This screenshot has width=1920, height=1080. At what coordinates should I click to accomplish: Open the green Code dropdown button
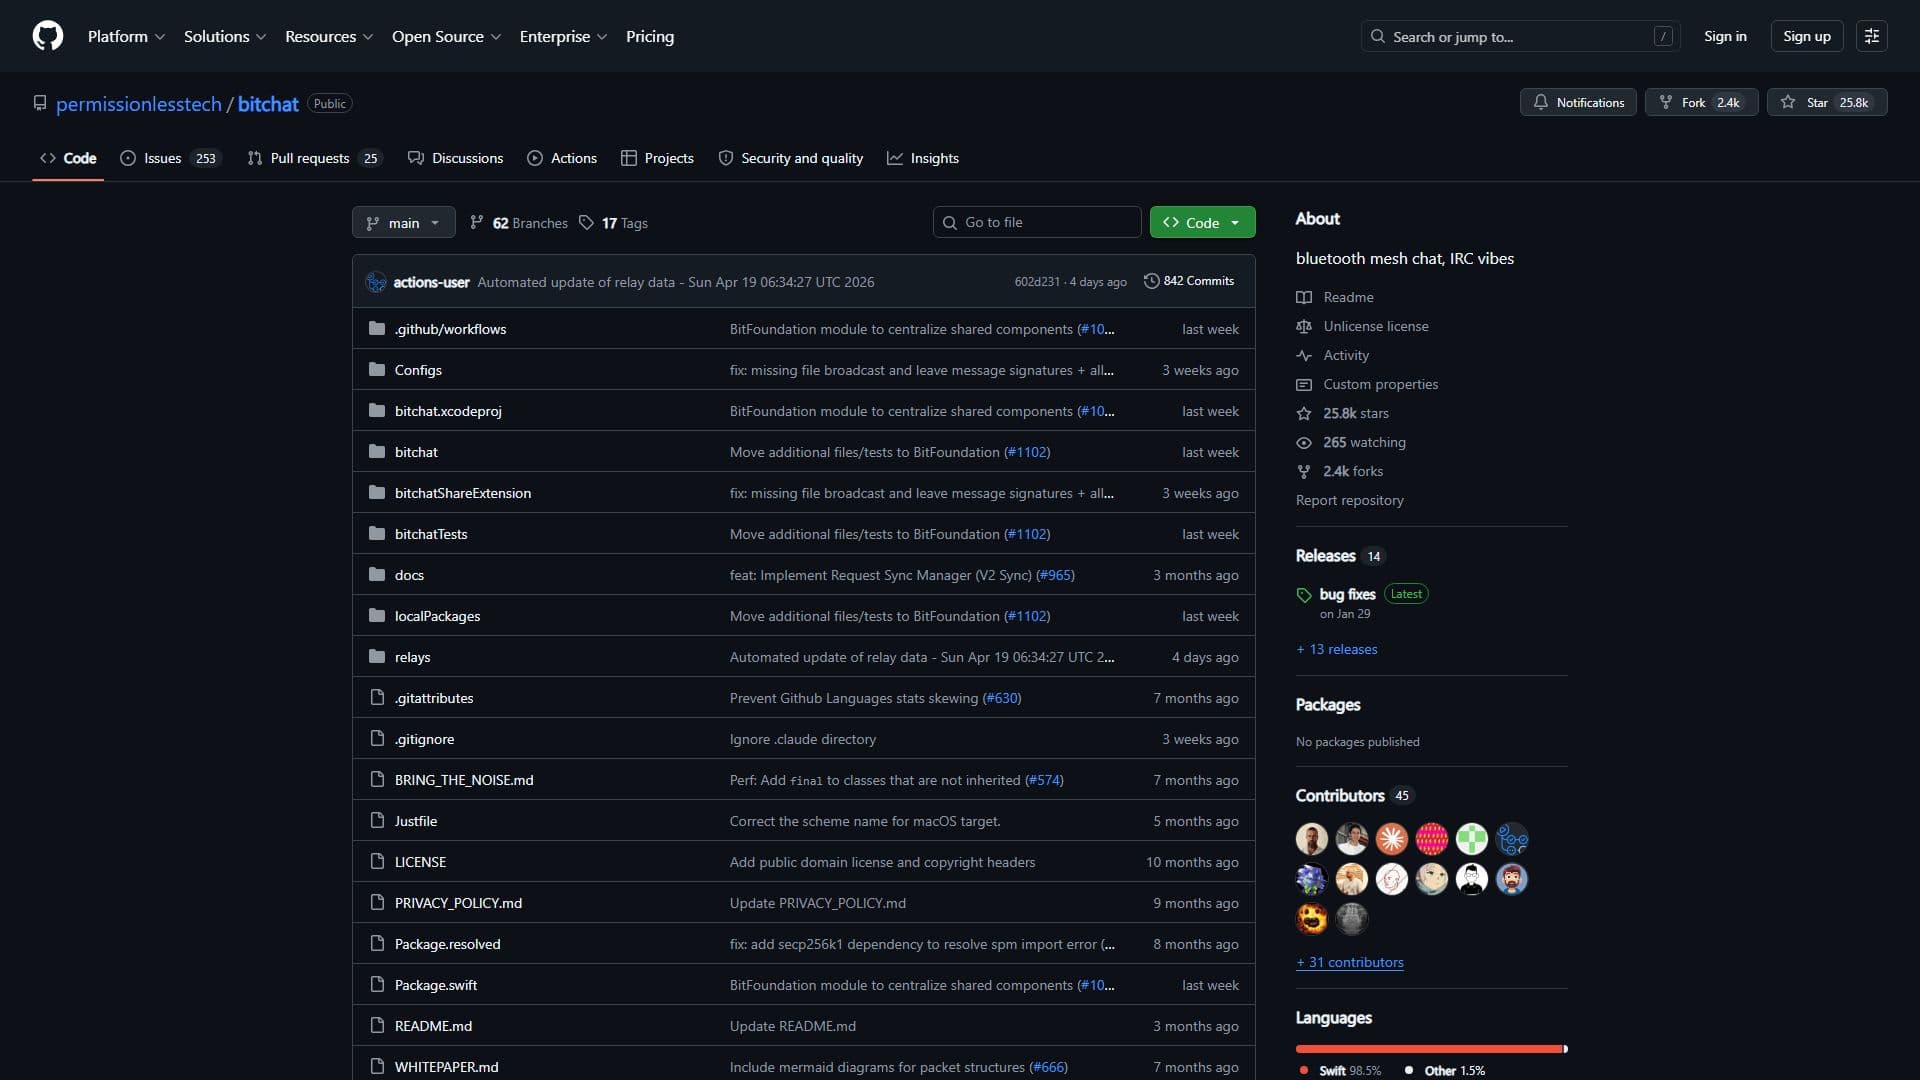pos(1202,222)
